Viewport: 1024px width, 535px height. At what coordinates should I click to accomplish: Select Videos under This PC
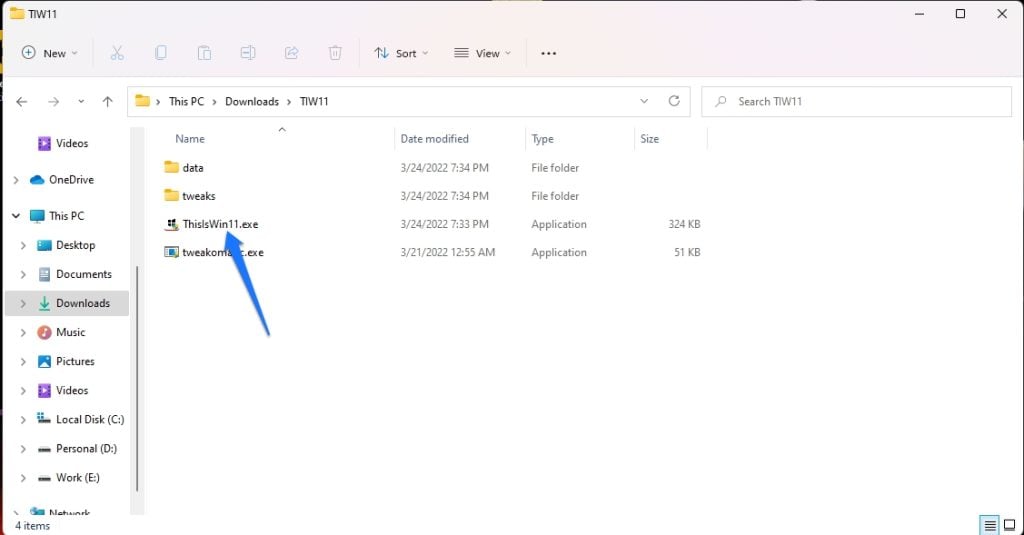(72, 391)
